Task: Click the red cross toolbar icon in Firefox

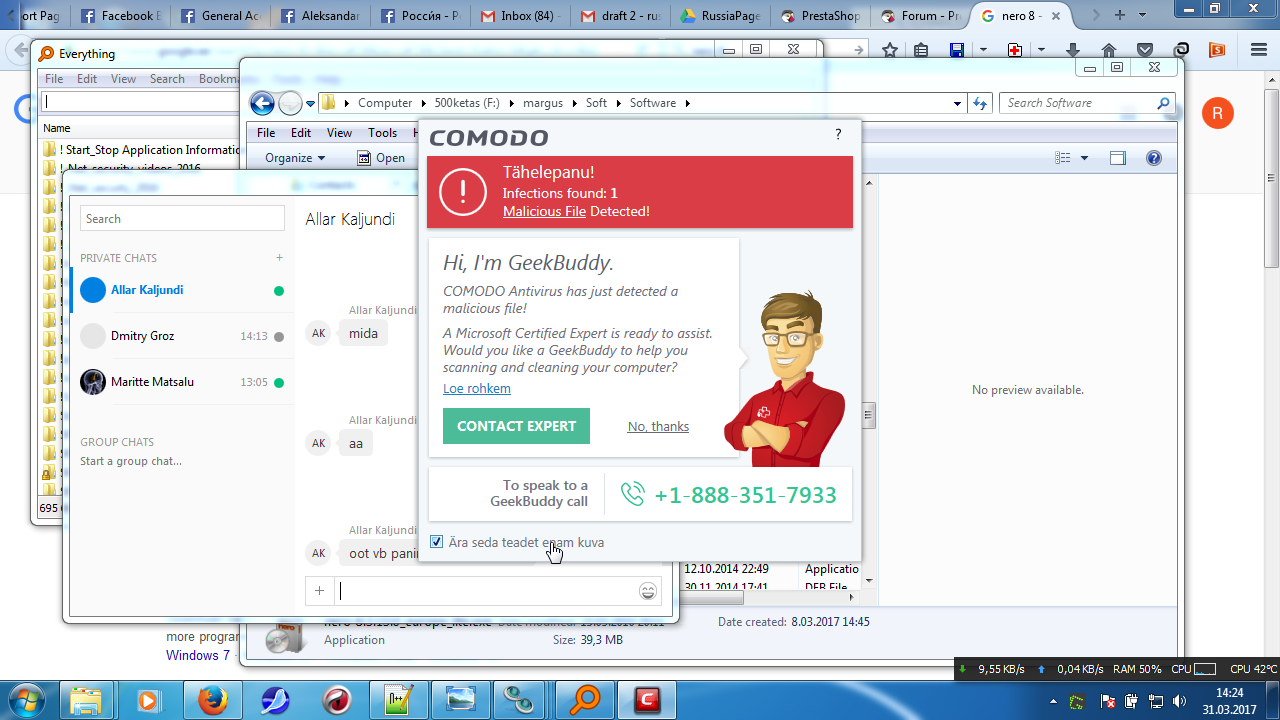Action: (x=1015, y=50)
